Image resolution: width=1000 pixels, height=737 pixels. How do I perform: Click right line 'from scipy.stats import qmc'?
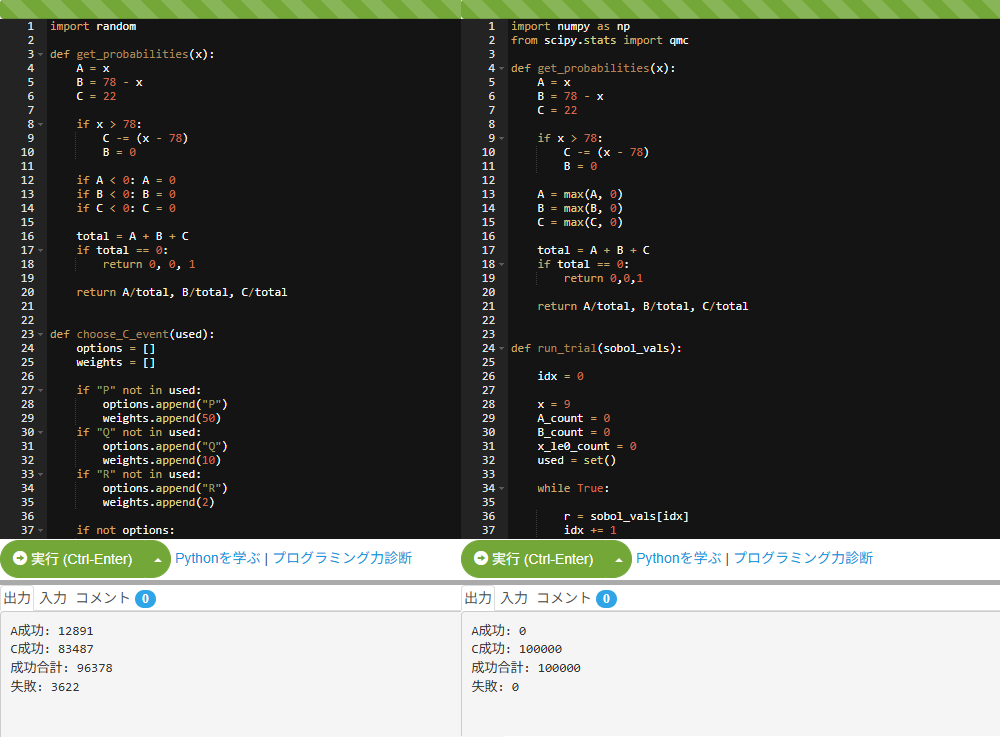[599, 40]
